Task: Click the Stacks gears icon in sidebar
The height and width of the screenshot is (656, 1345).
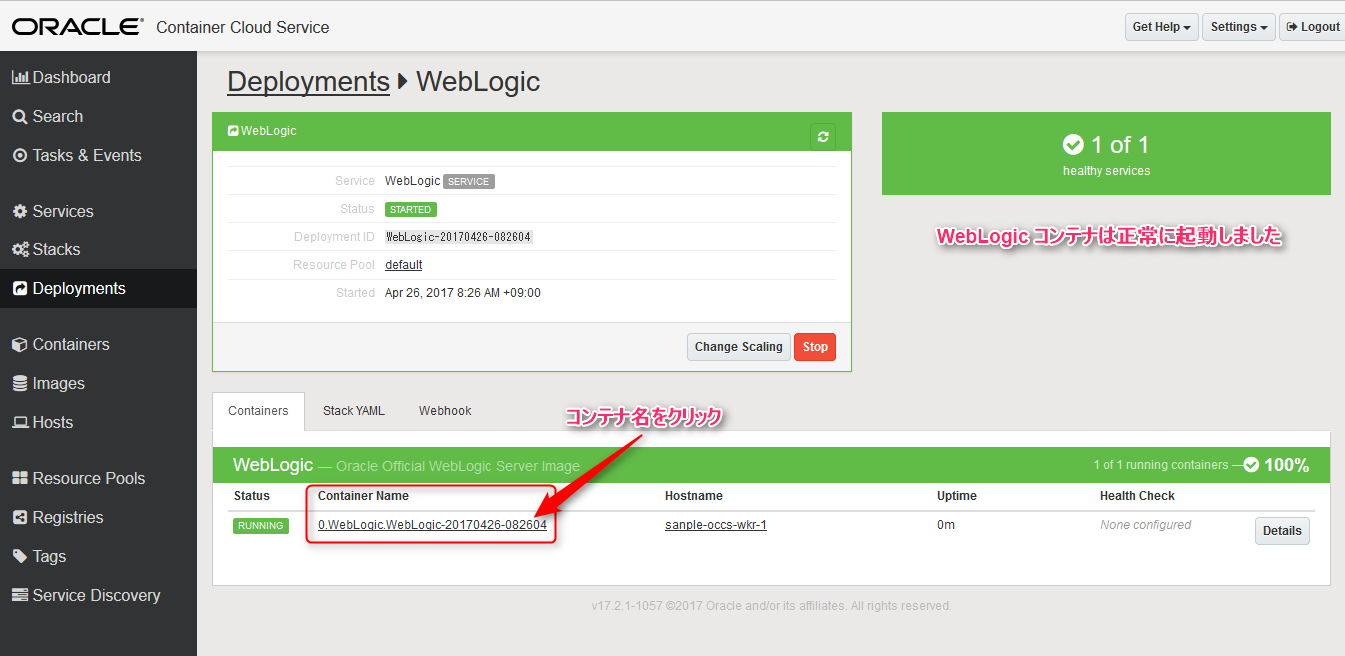Action: 20,249
